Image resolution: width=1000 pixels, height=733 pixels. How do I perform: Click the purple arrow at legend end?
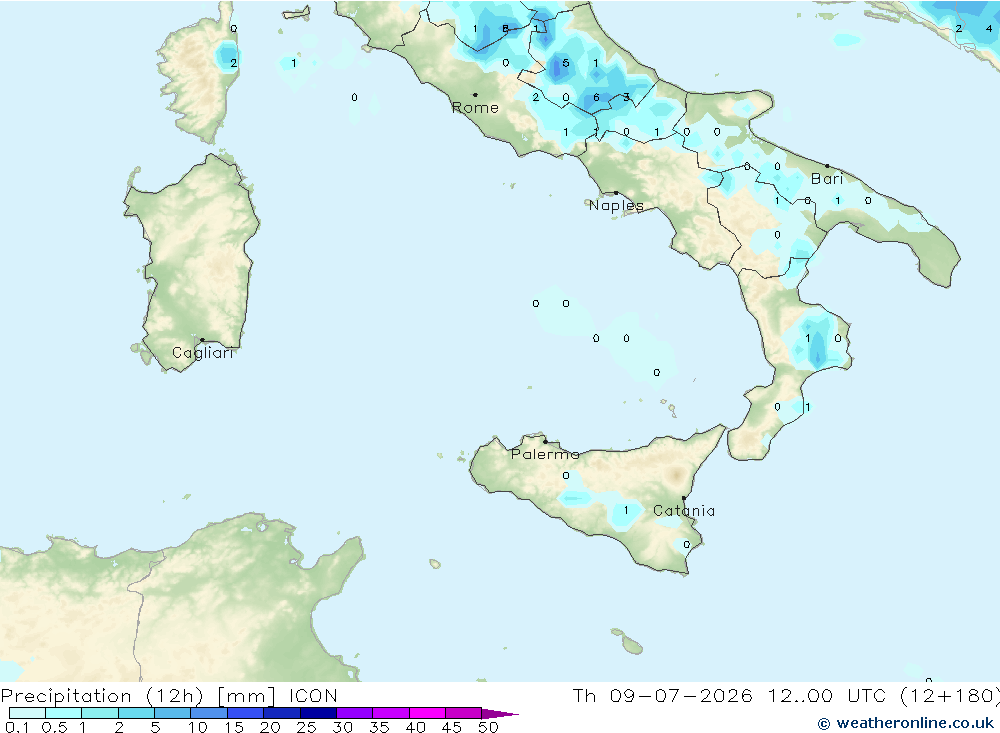coord(500,713)
